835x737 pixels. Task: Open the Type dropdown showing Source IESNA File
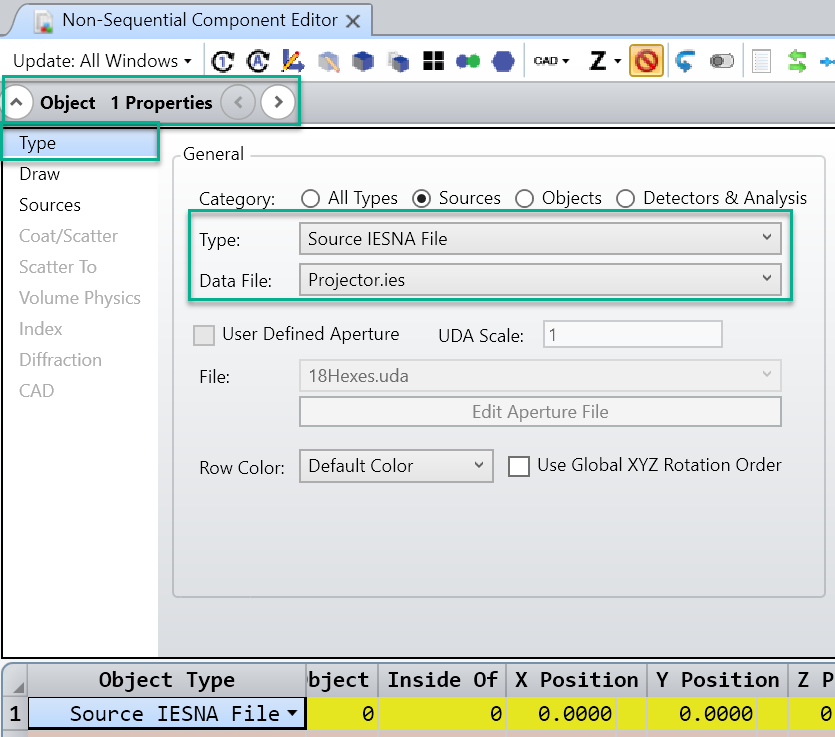pos(540,239)
